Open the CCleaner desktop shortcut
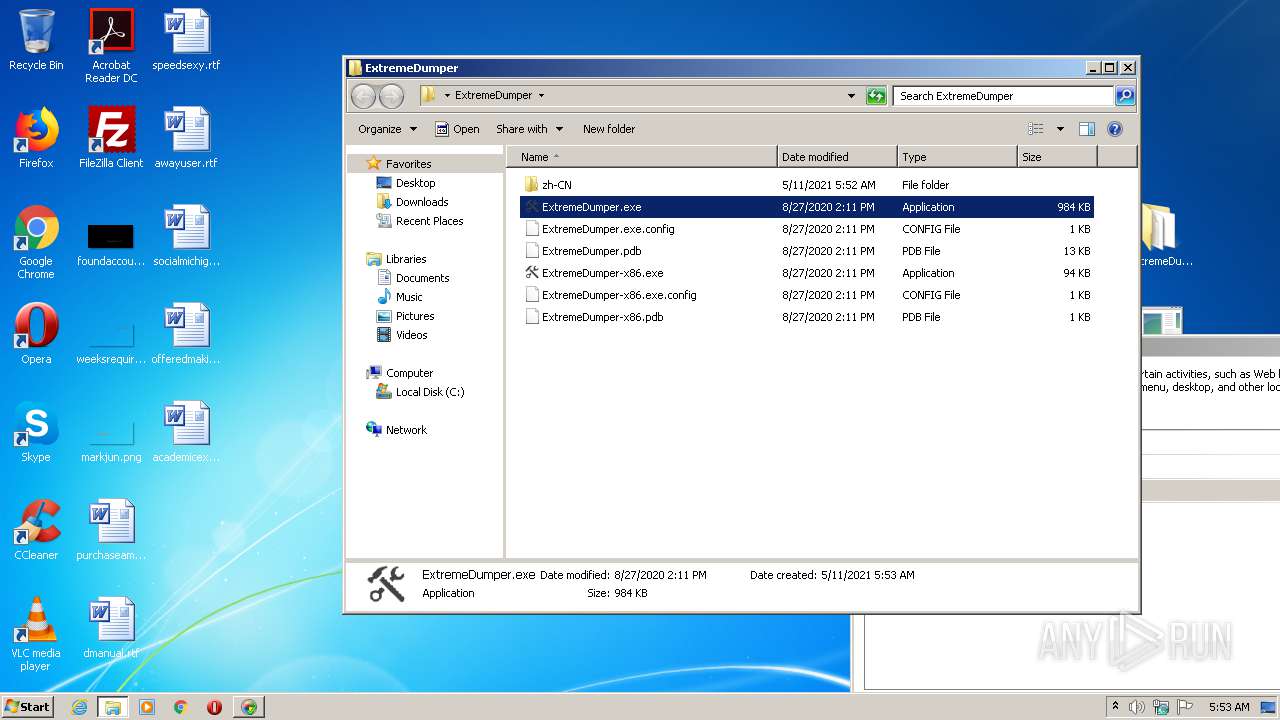The height and width of the screenshot is (720, 1280). tap(36, 530)
